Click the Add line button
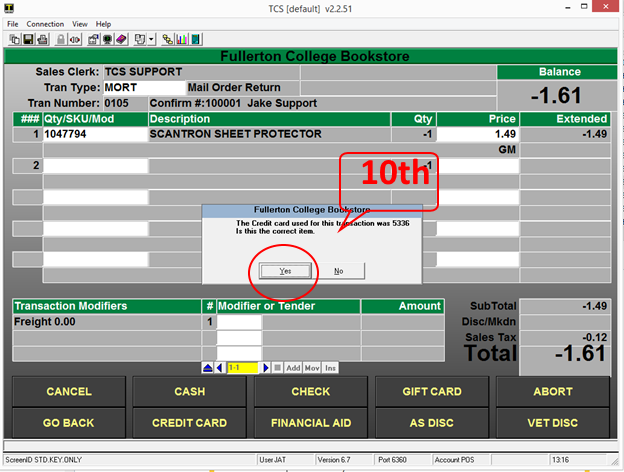This screenshot has height=472, width=624. click(x=293, y=368)
